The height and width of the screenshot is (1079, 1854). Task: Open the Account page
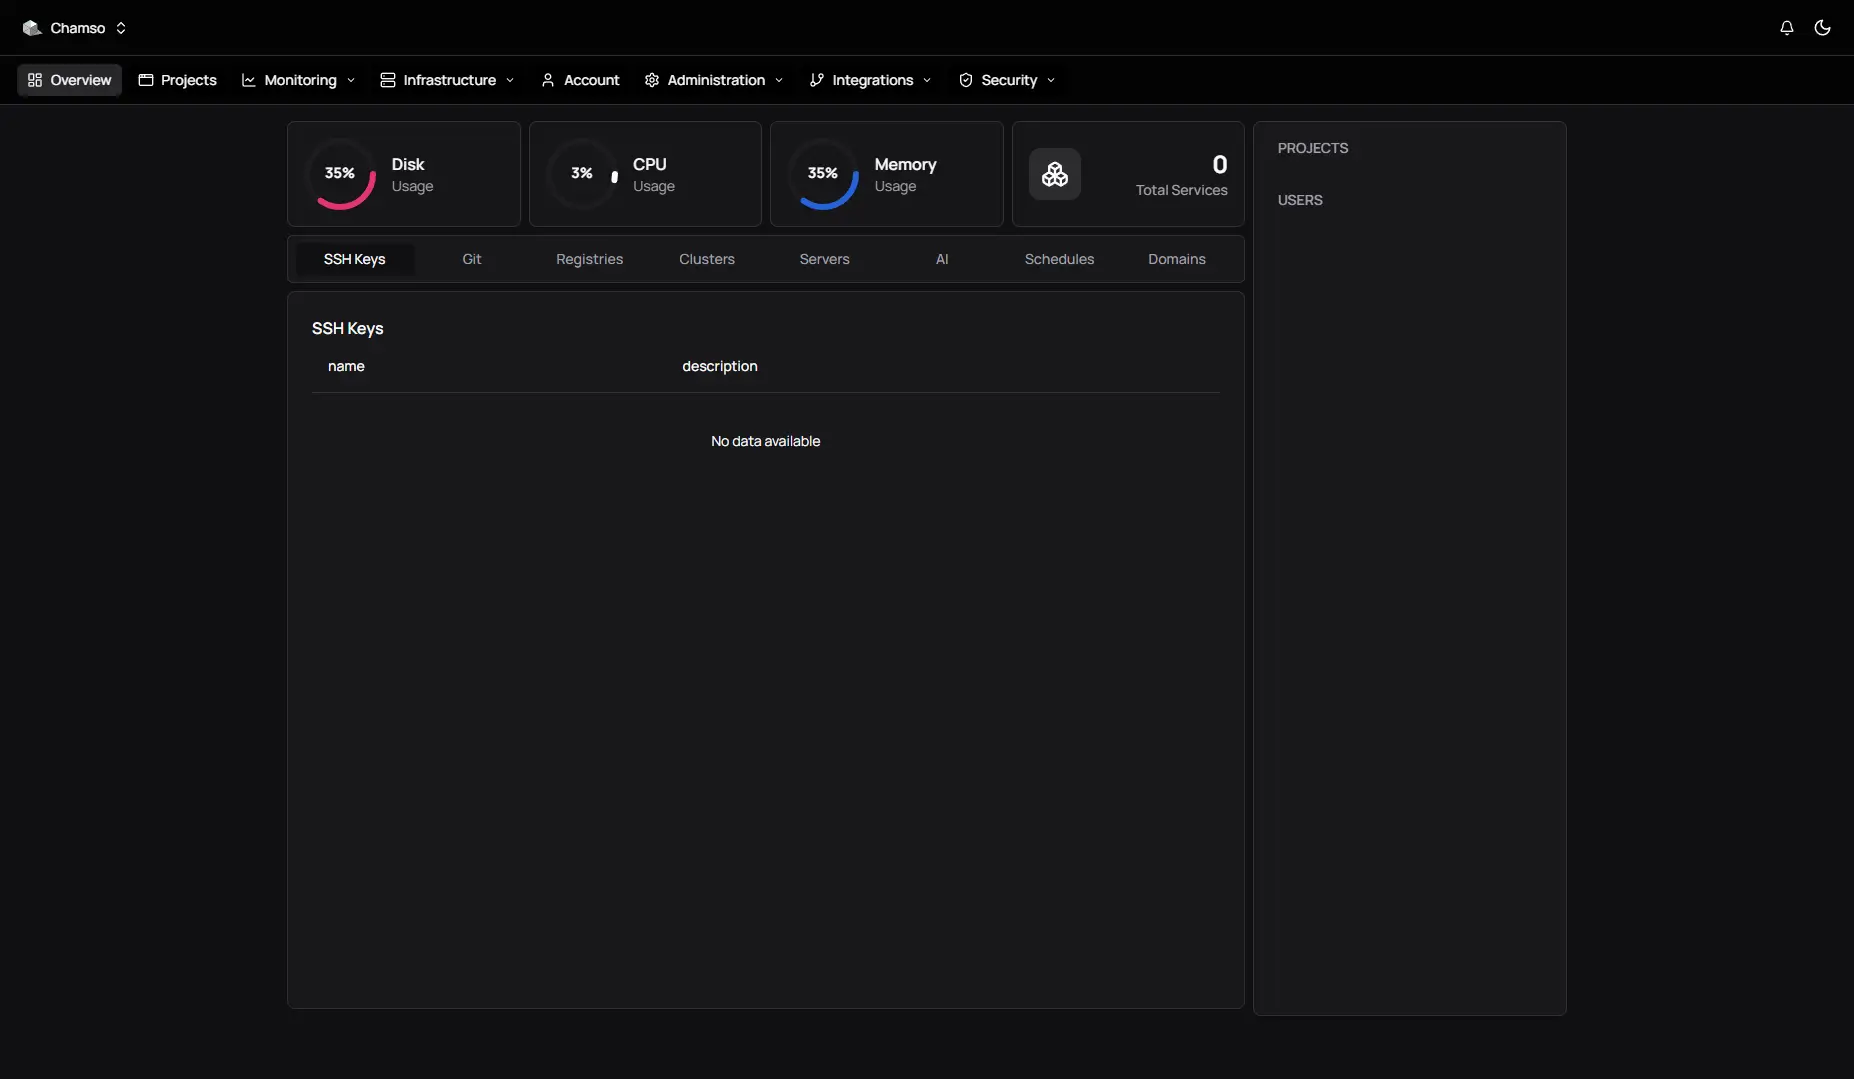(580, 80)
